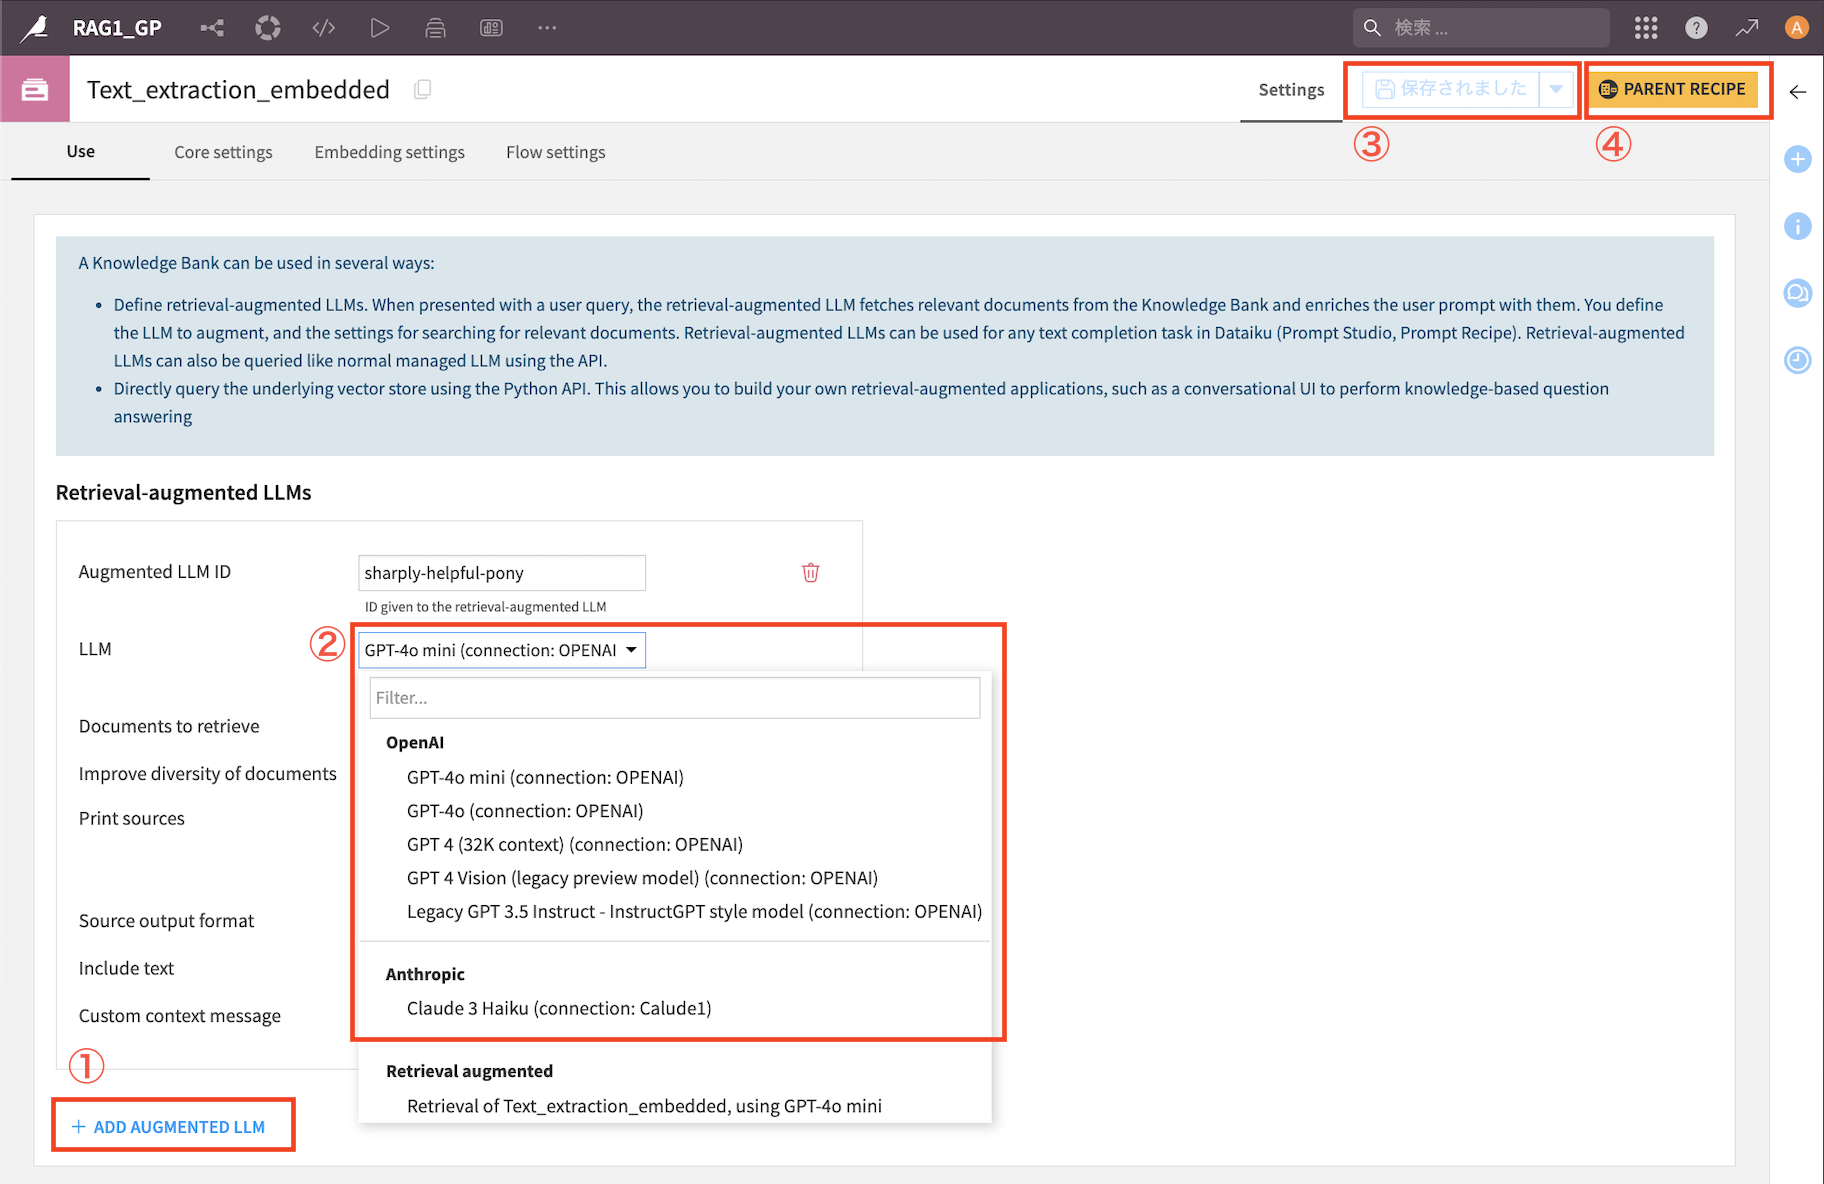
Task: Open the Embedding settings tab
Action: 389,152
